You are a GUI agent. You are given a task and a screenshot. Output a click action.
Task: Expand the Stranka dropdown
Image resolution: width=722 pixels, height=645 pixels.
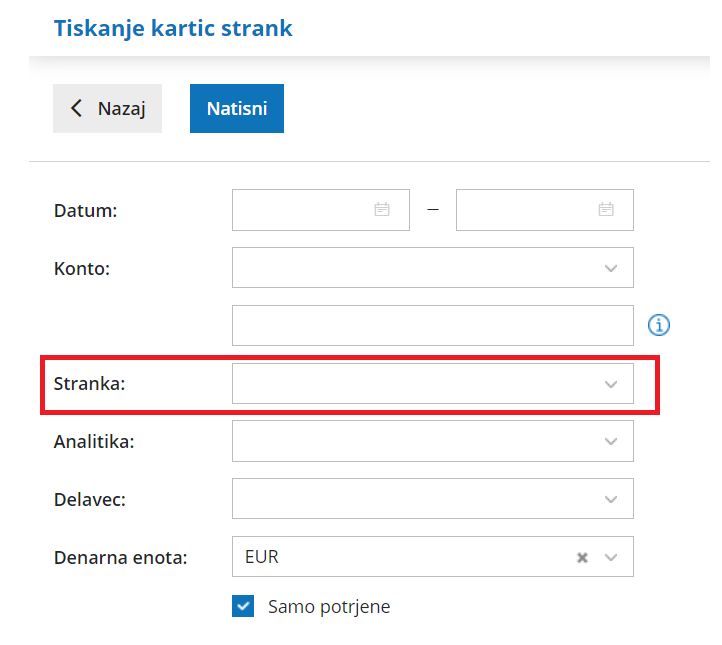tap(611, 384)
